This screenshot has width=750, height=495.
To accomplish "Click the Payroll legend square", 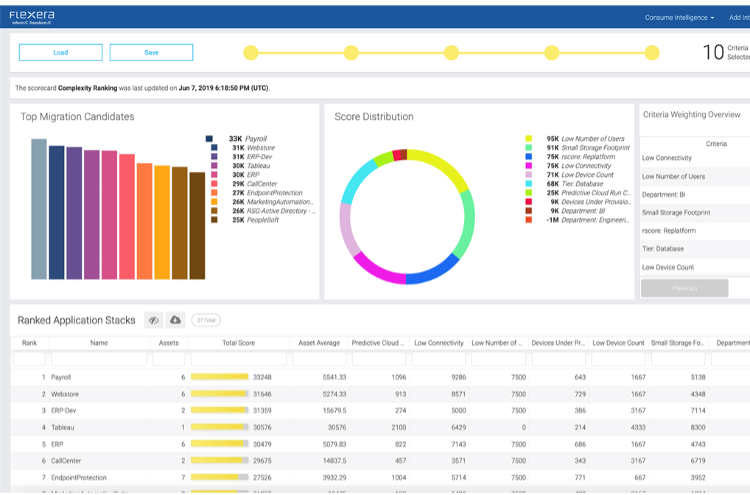I will (x=209, y=139).
